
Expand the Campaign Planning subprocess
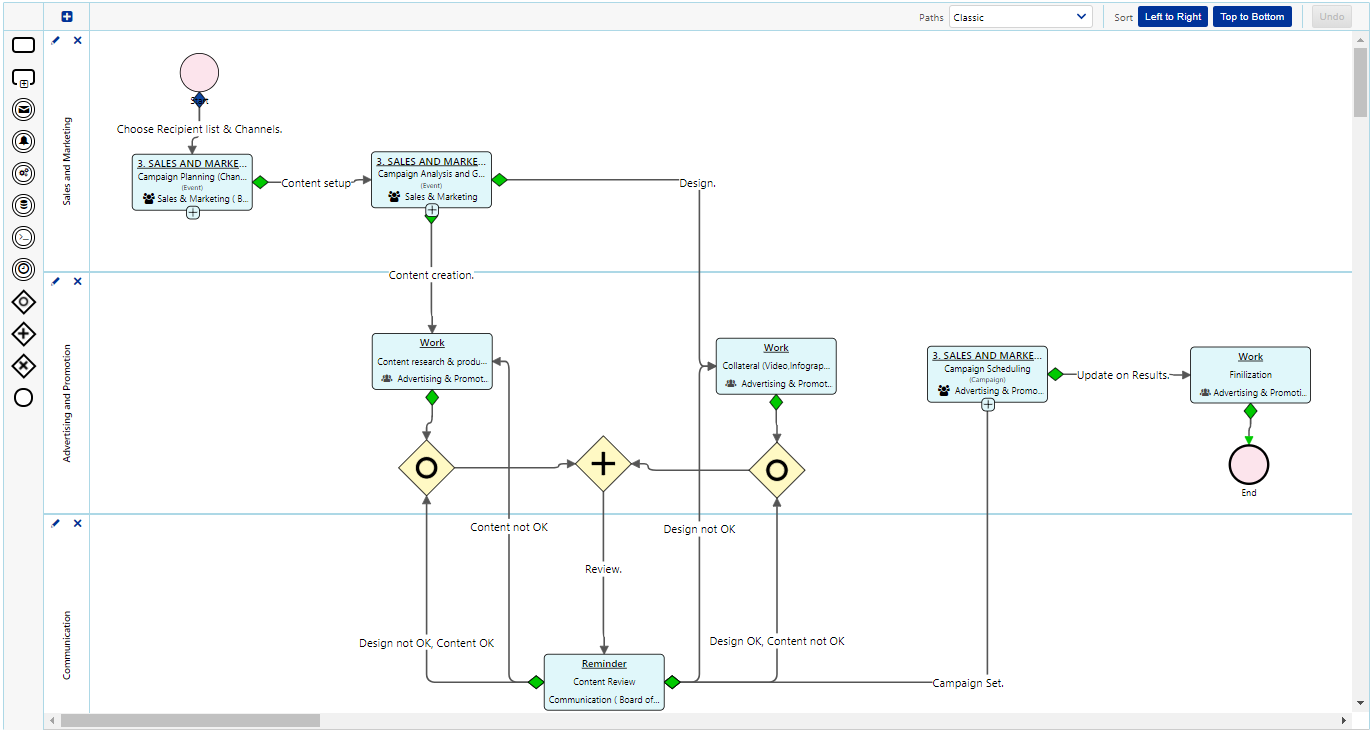[x=192, y=212]
